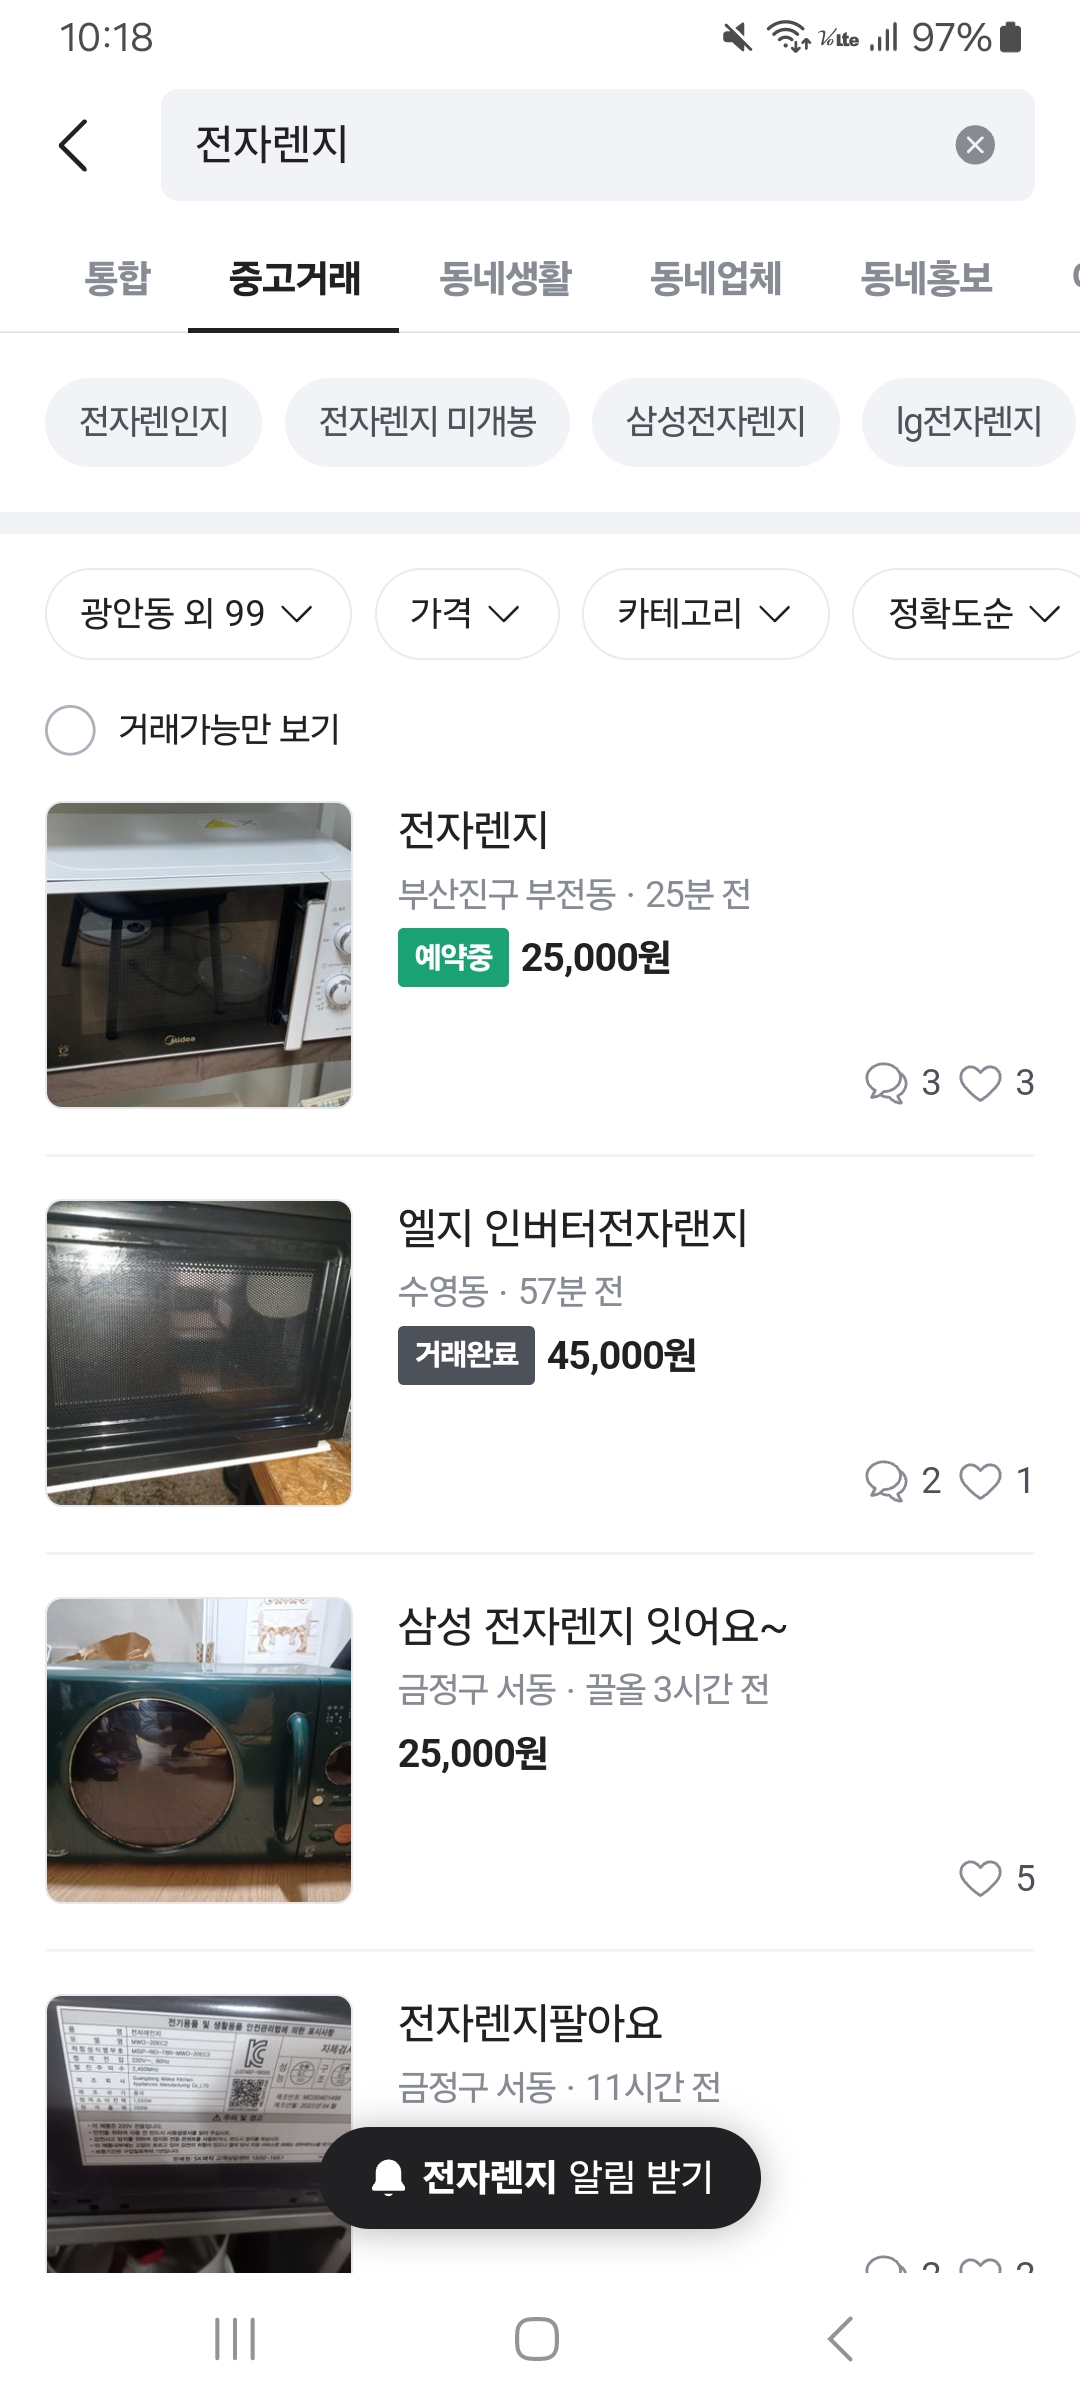Open the 가격 price filter dropdown

(x=466, y=614)
